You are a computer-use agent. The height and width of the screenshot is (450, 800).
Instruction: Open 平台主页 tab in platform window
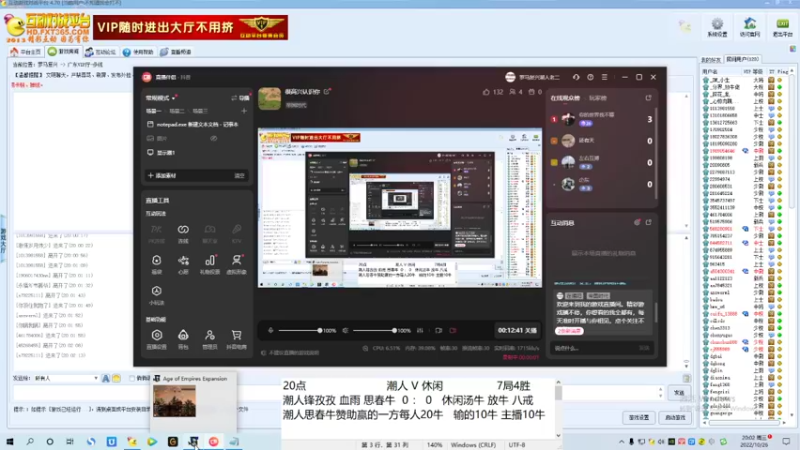(x=26, y=52)
